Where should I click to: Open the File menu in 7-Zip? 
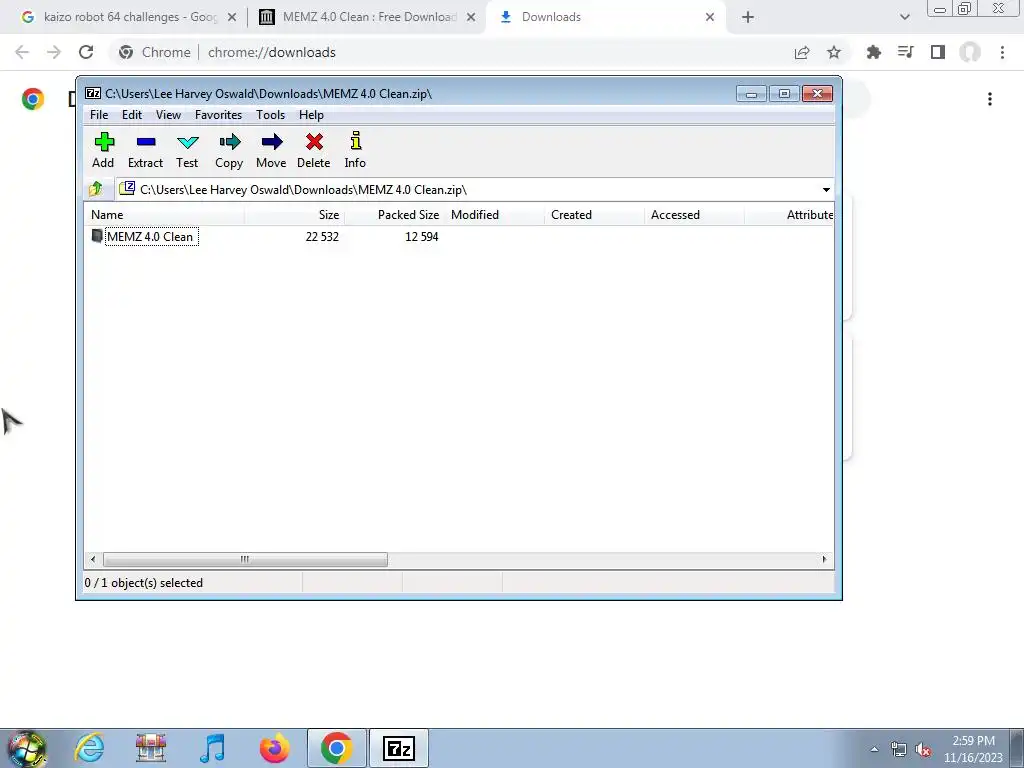pos(99,115)
